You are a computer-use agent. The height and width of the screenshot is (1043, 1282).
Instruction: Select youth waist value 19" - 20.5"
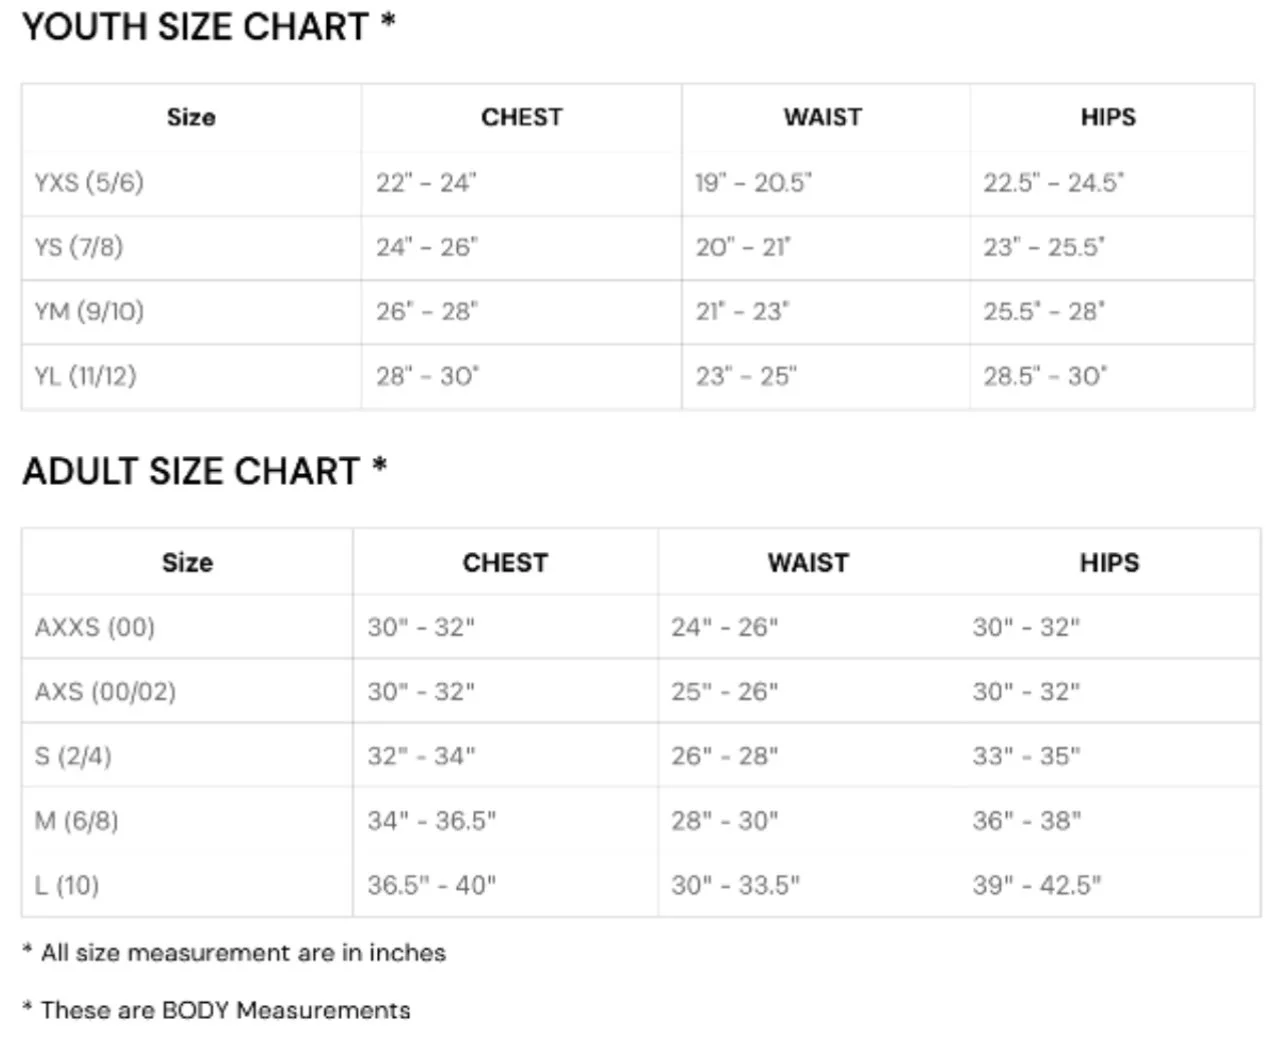click(x=754, y=183)
